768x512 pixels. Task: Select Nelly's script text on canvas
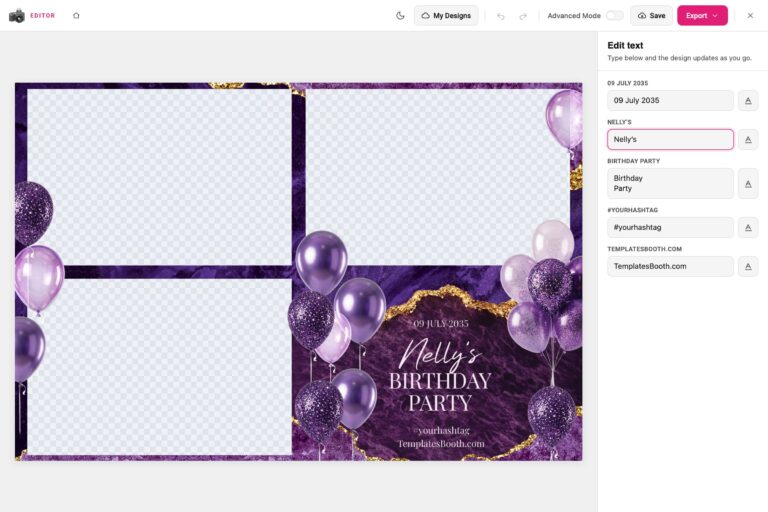click(439, 354)
